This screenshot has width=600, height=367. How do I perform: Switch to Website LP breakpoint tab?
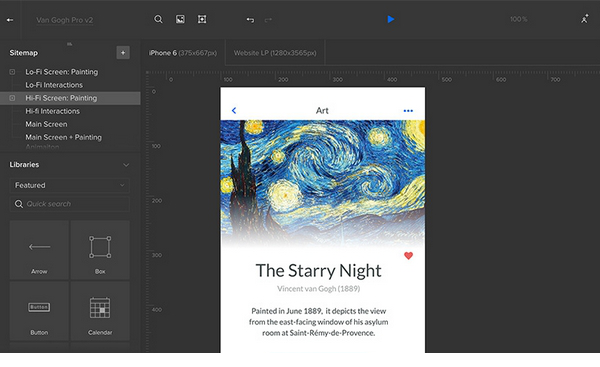[275, 53]
